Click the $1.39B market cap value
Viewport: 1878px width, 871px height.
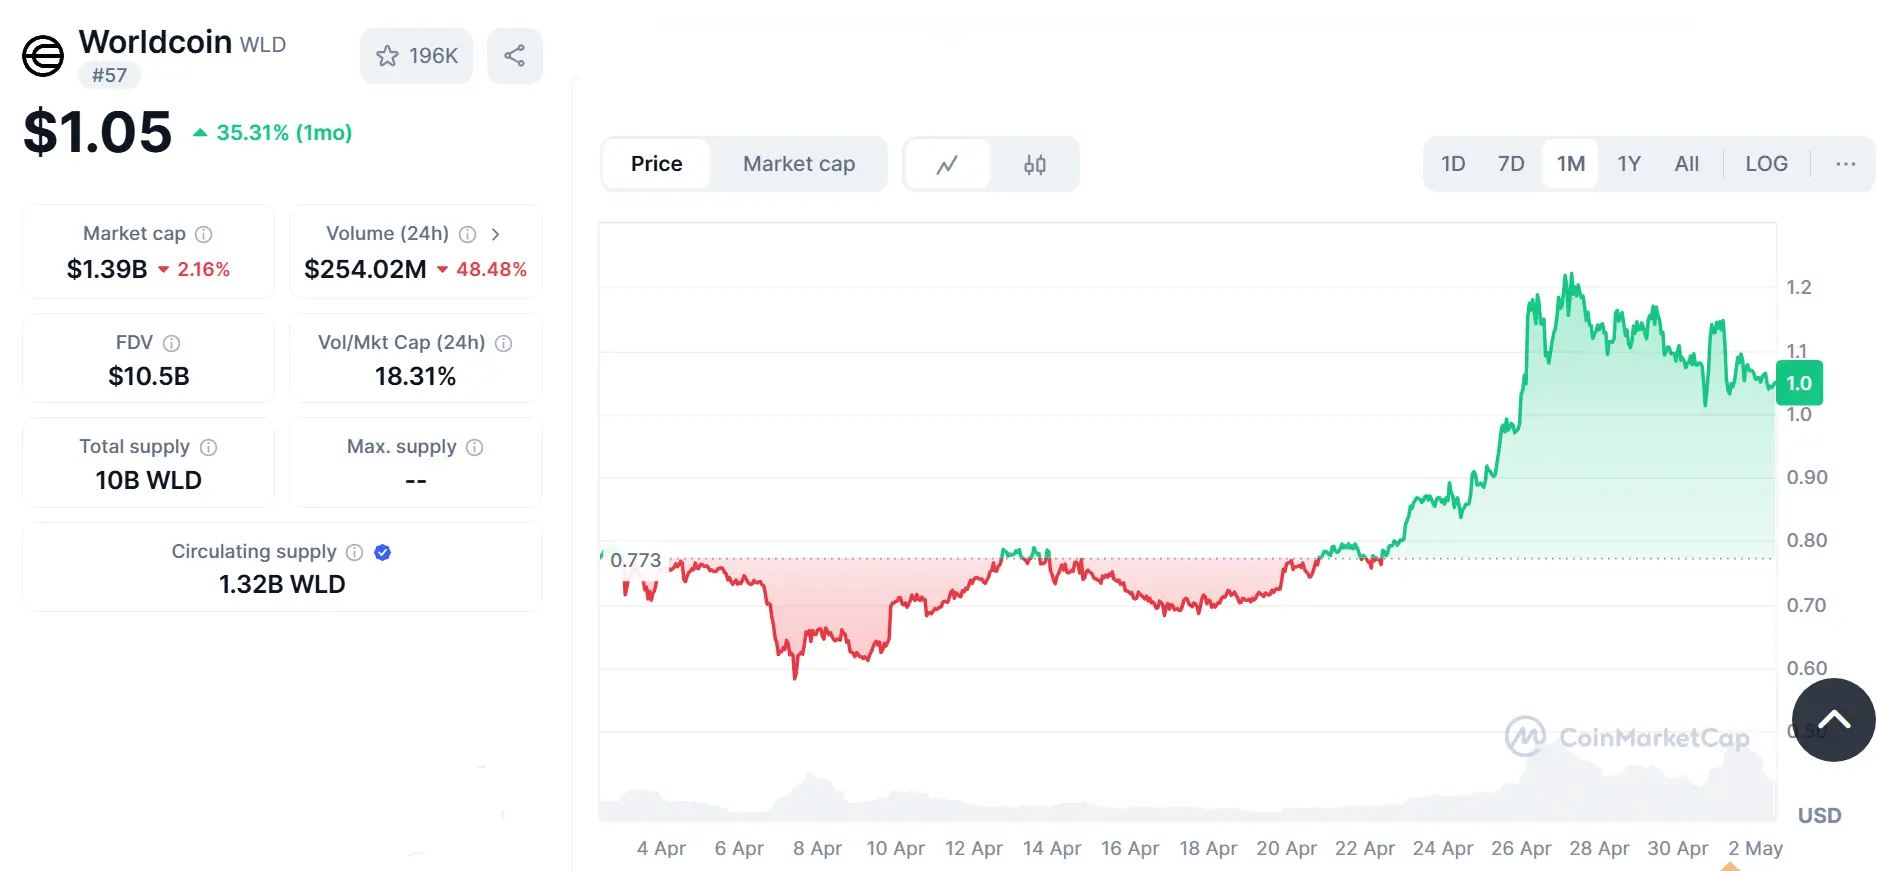pos(107,269)
